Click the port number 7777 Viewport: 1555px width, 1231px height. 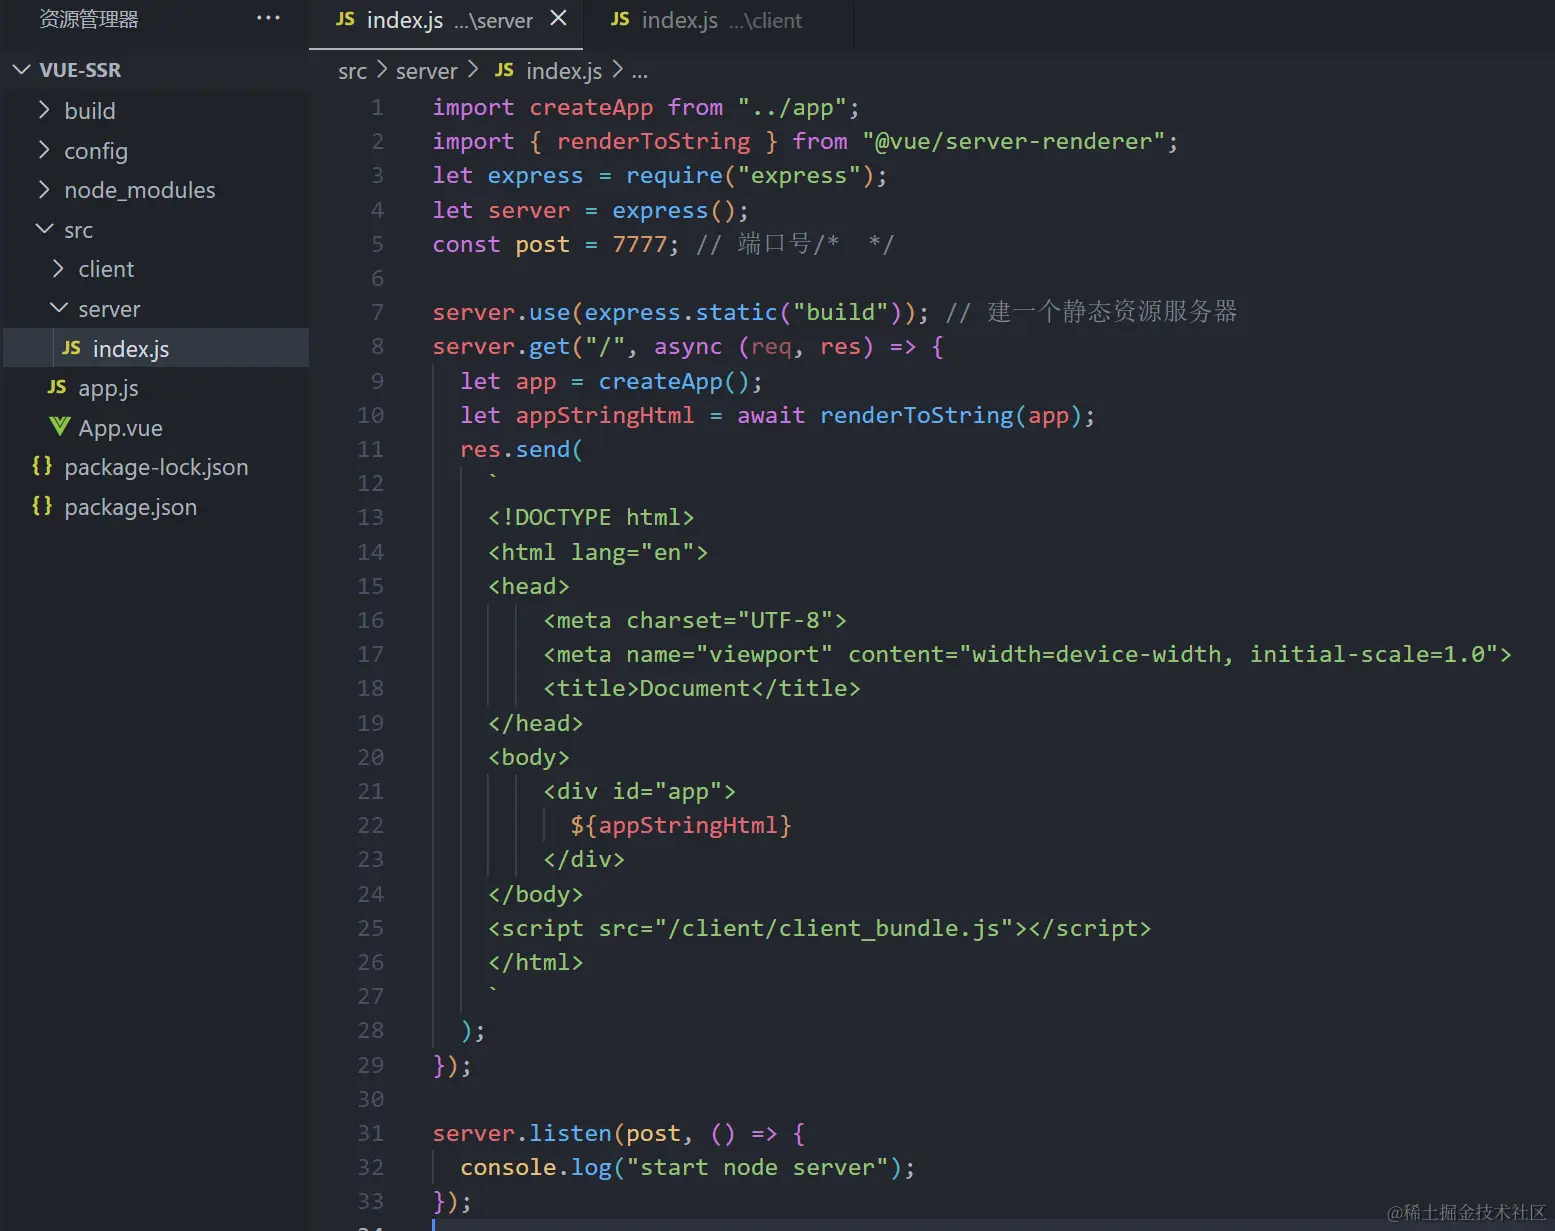click(639, 244)
